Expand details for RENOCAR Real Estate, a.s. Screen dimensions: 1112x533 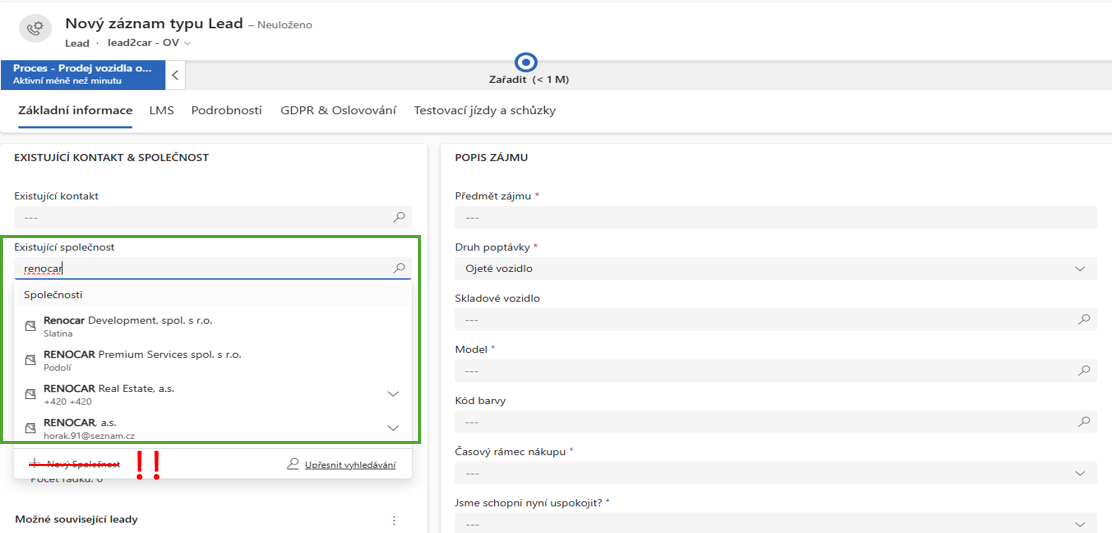coord(393,394)
